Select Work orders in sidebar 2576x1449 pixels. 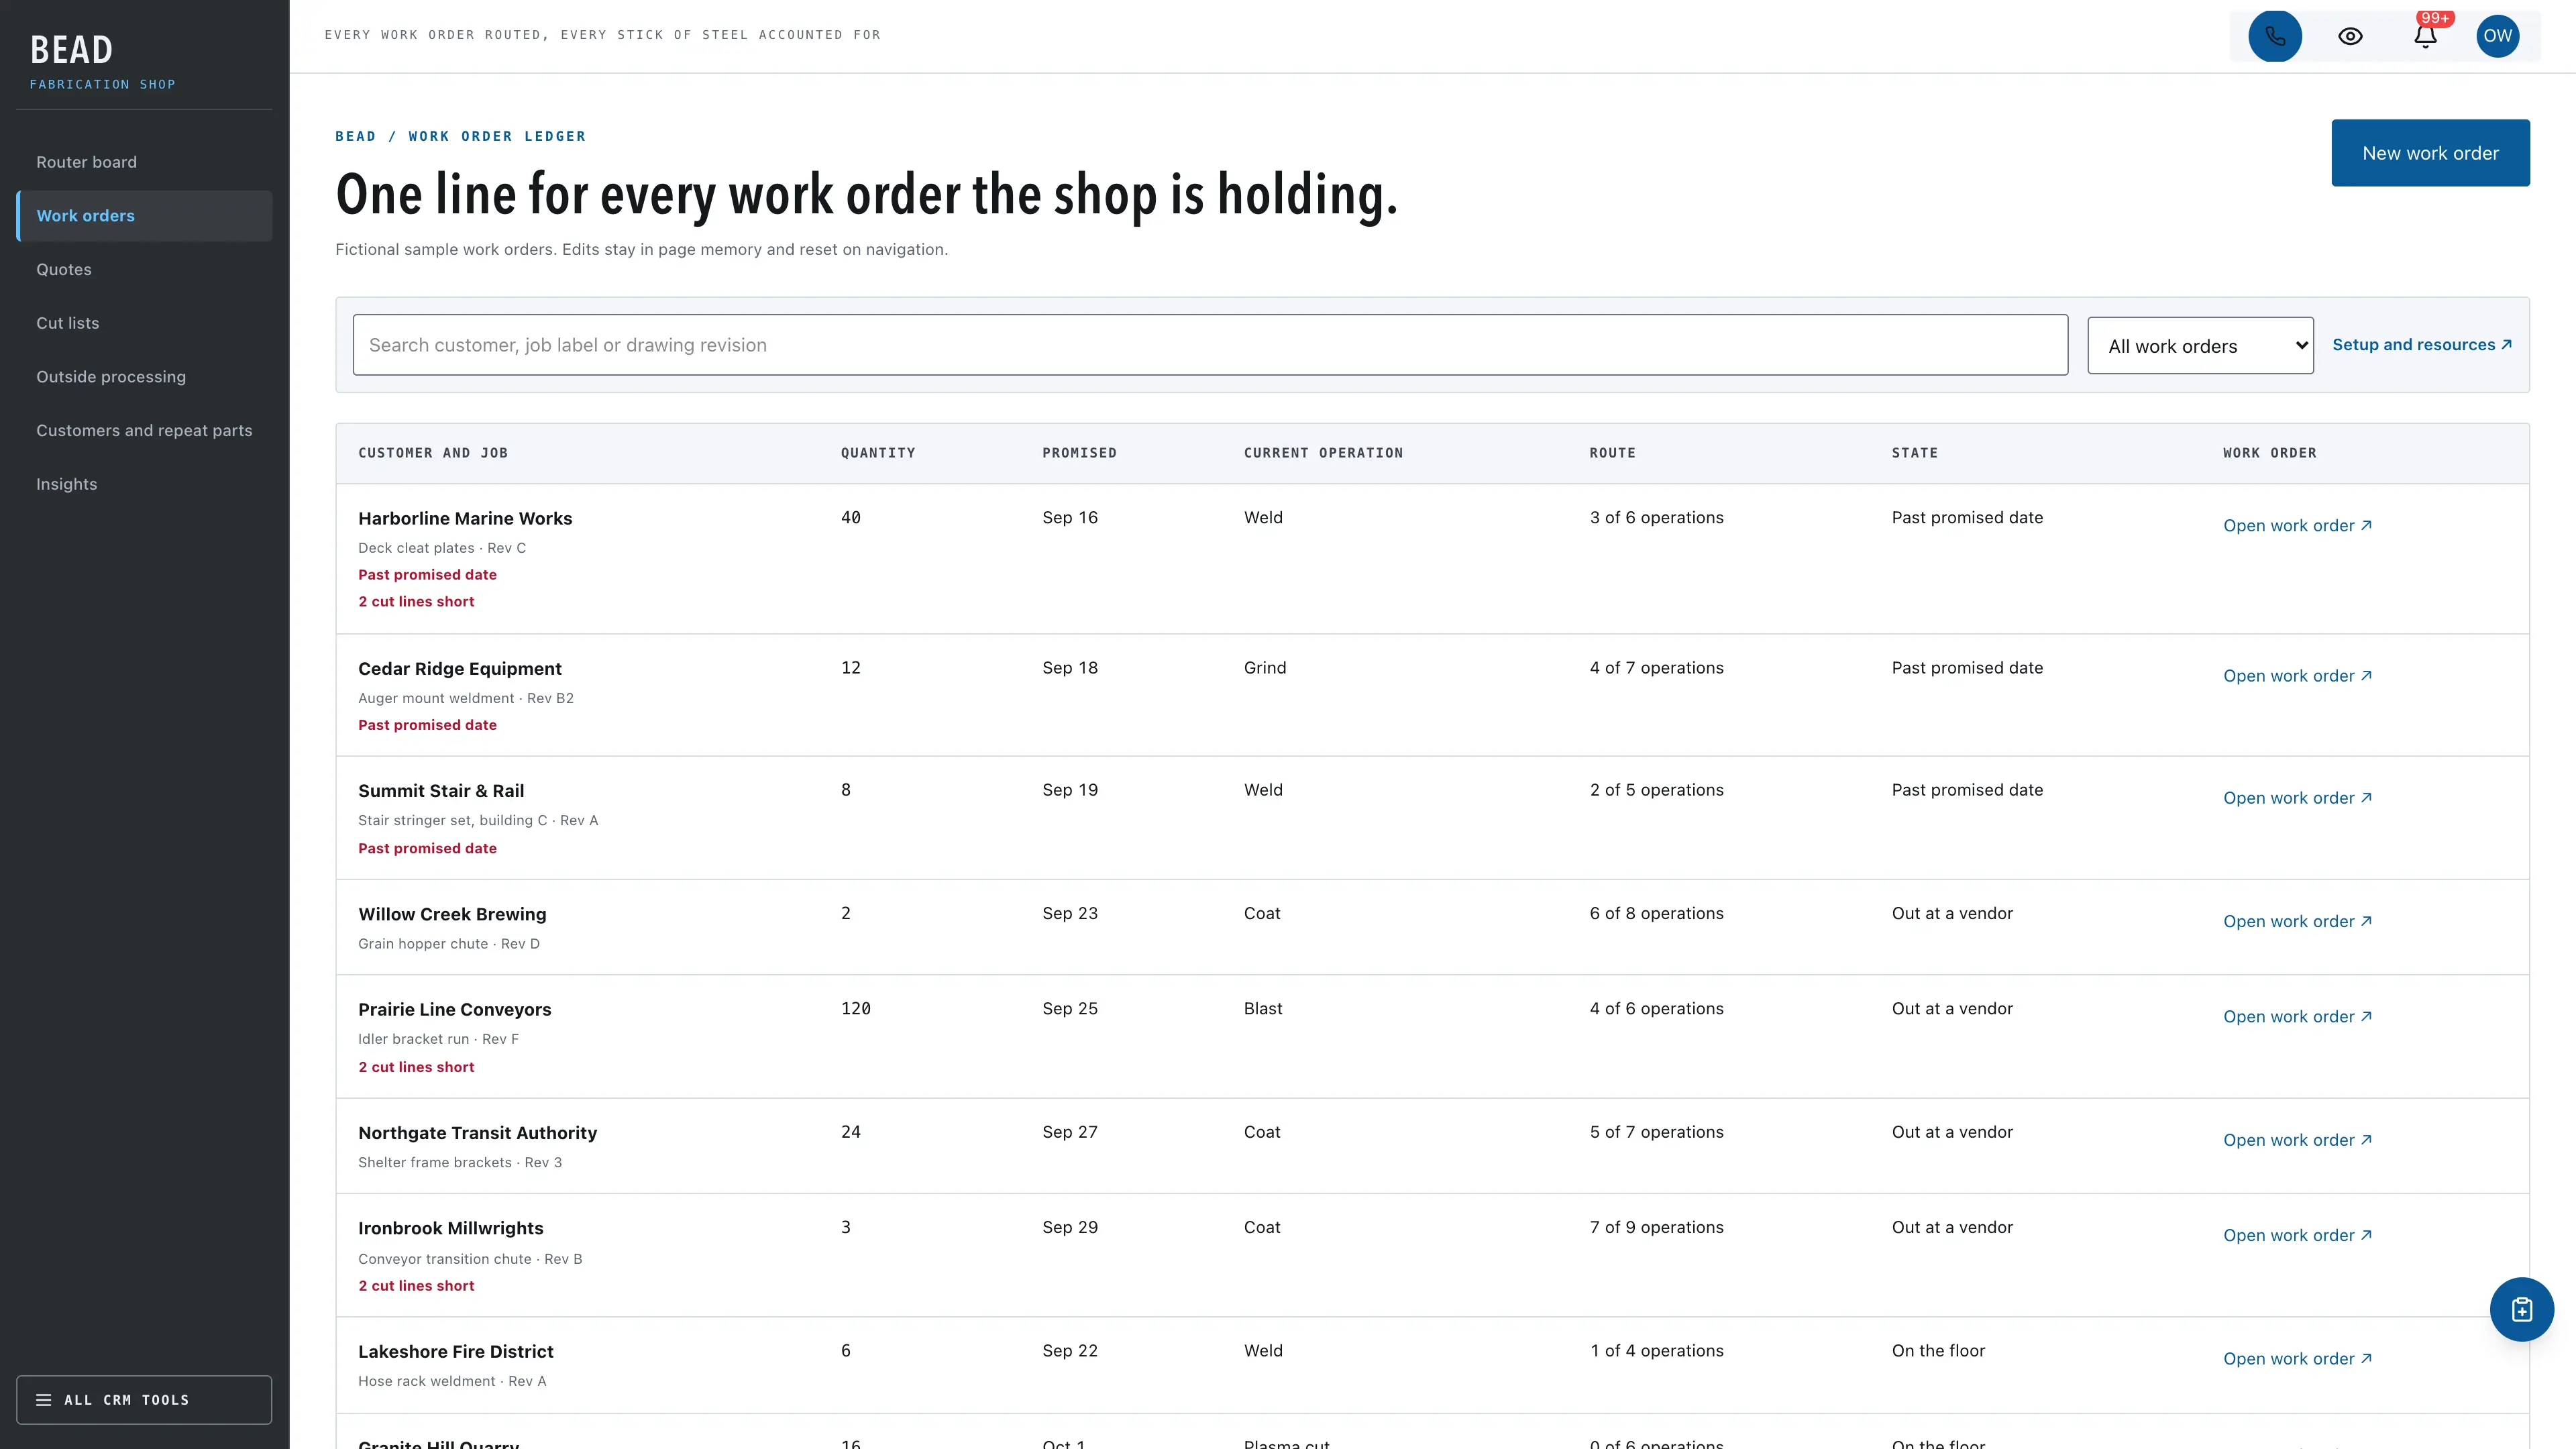[144, 216]
